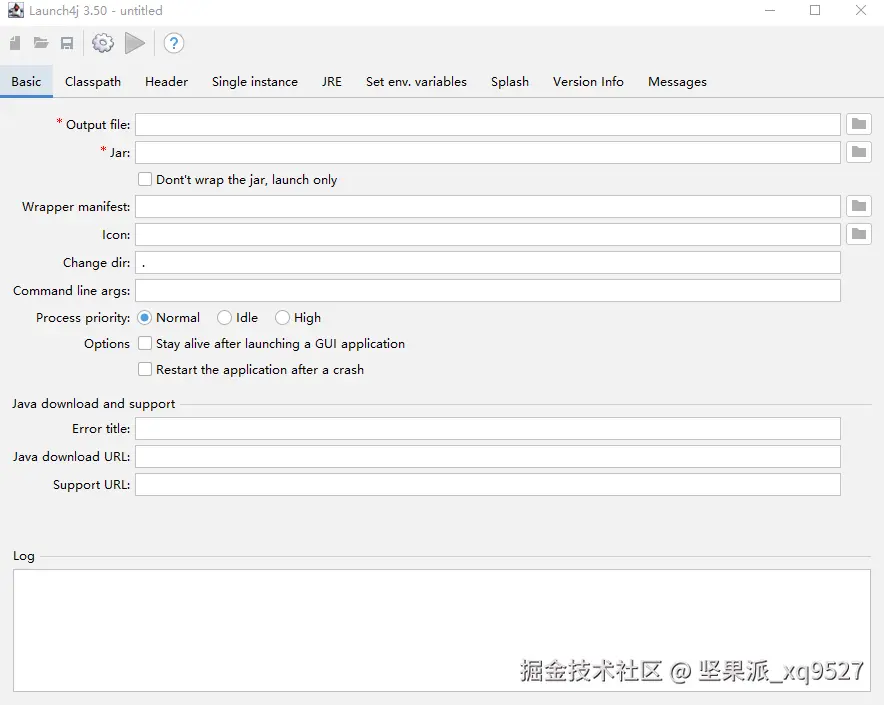This screenshot has width=884, height=705.
Task: Close the Launch4j window
Action: pos(860,10)
